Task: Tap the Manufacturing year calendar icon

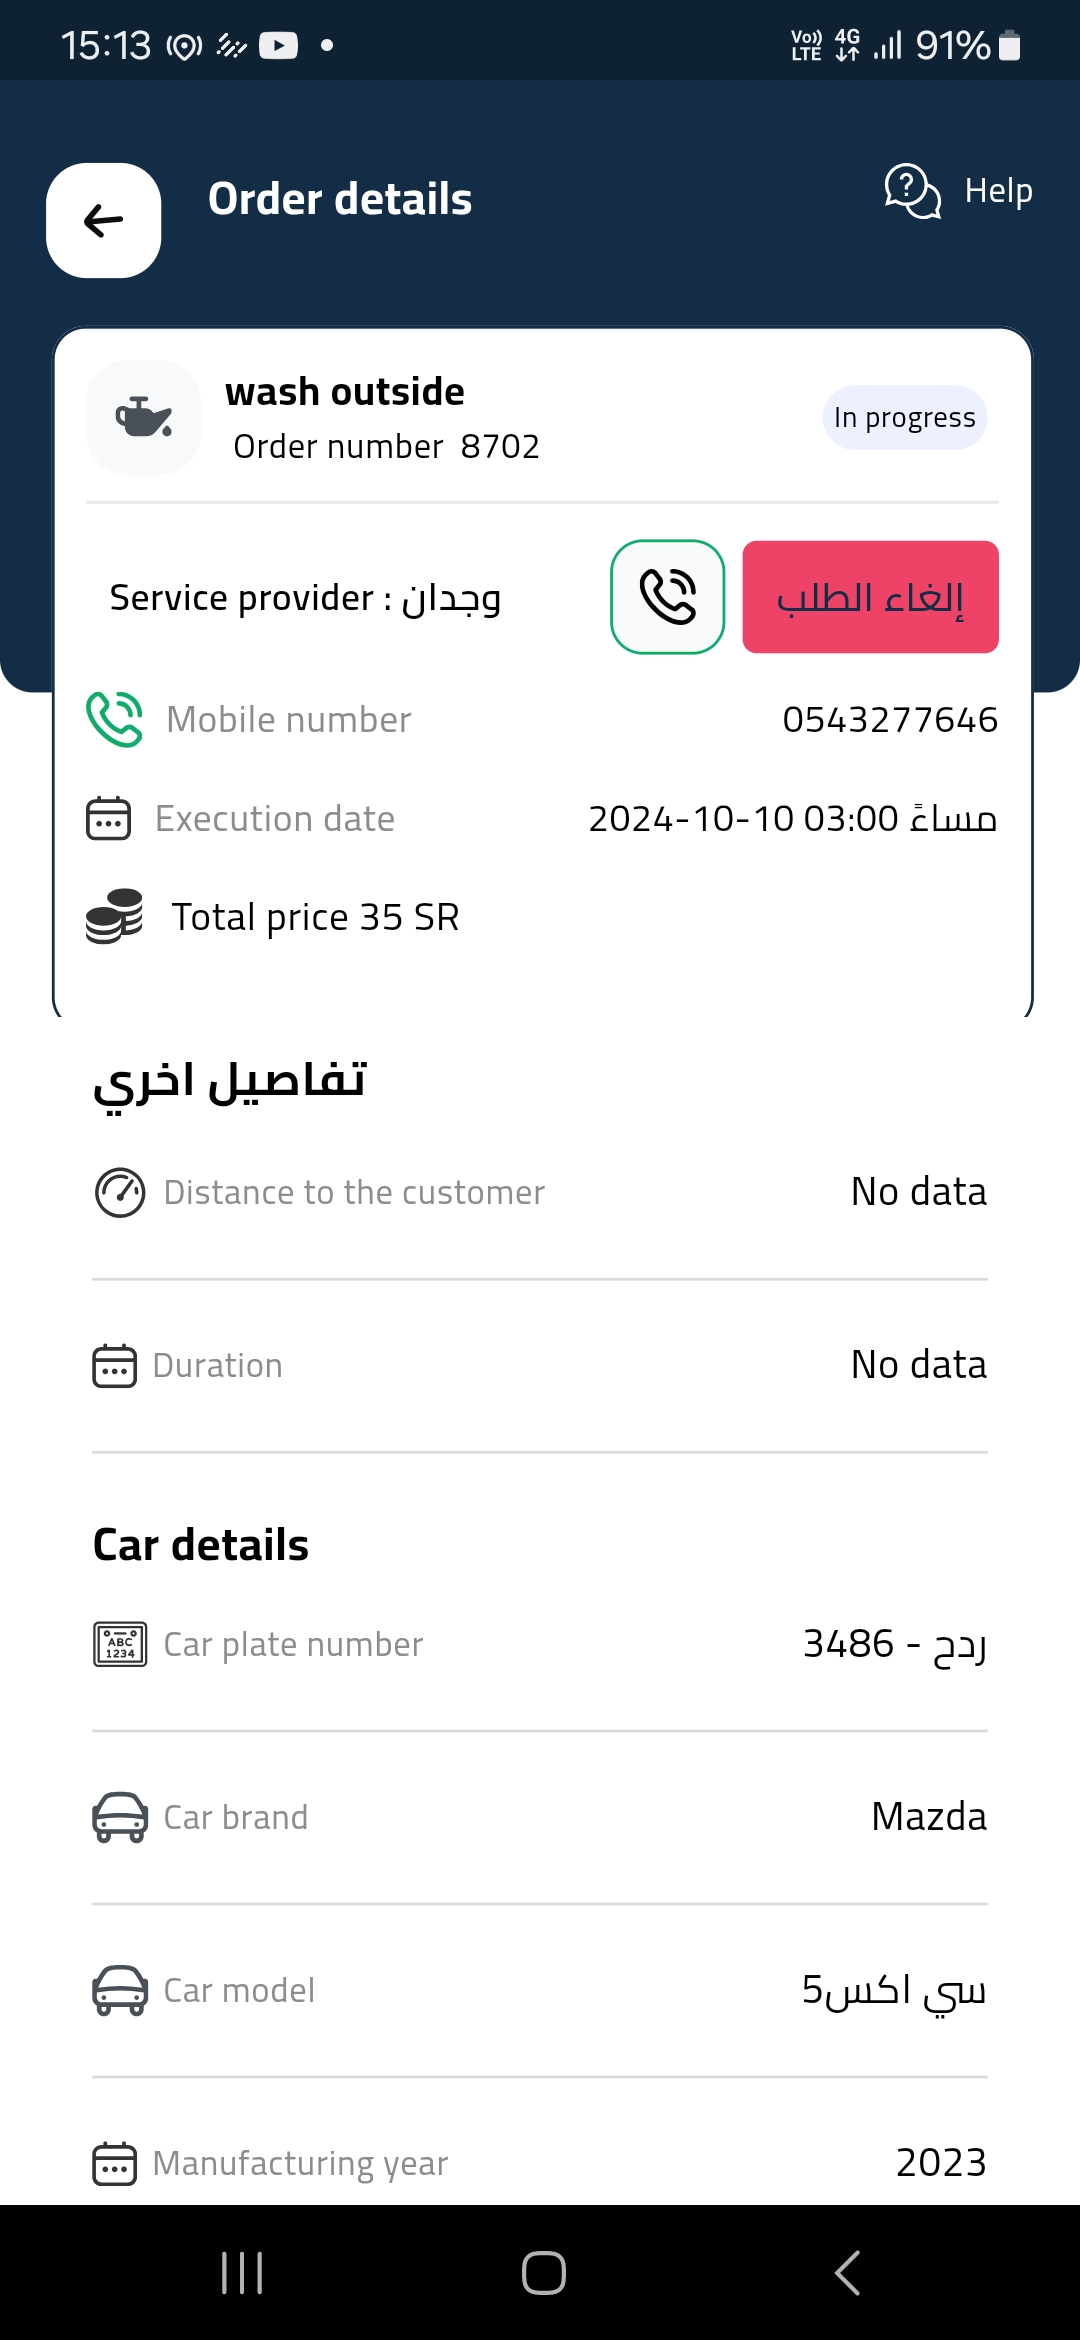Action: [115, 2163]
